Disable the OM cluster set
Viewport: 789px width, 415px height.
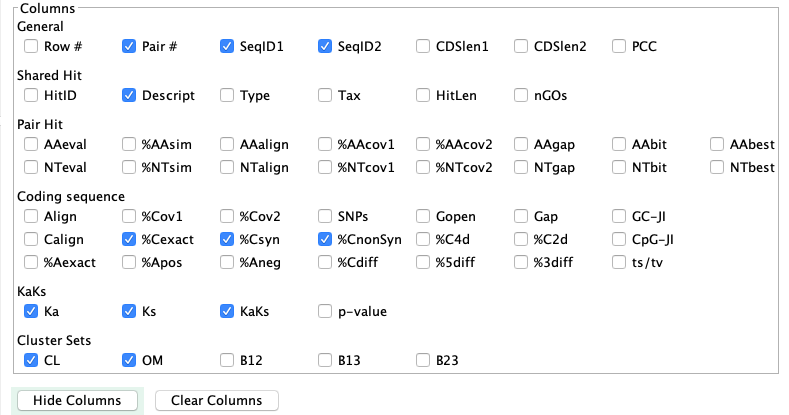point(129,360)
